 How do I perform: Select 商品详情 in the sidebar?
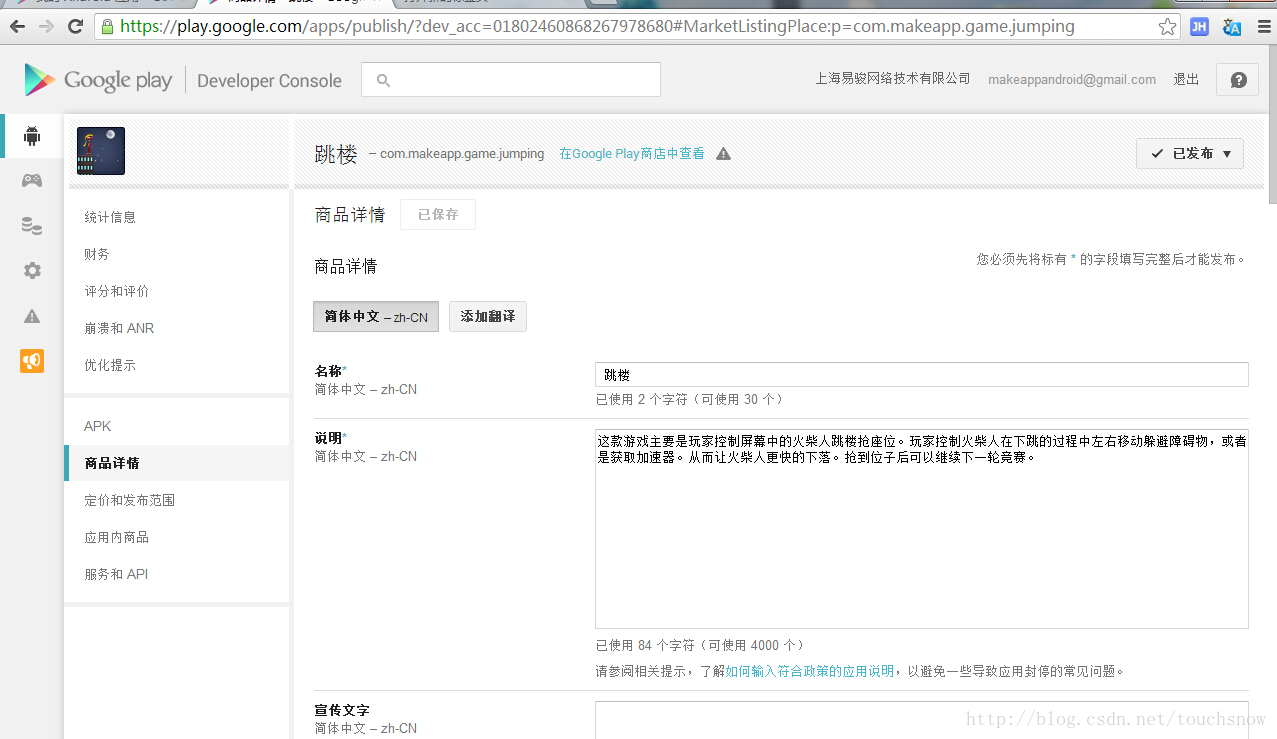click(x=177, y=463)
